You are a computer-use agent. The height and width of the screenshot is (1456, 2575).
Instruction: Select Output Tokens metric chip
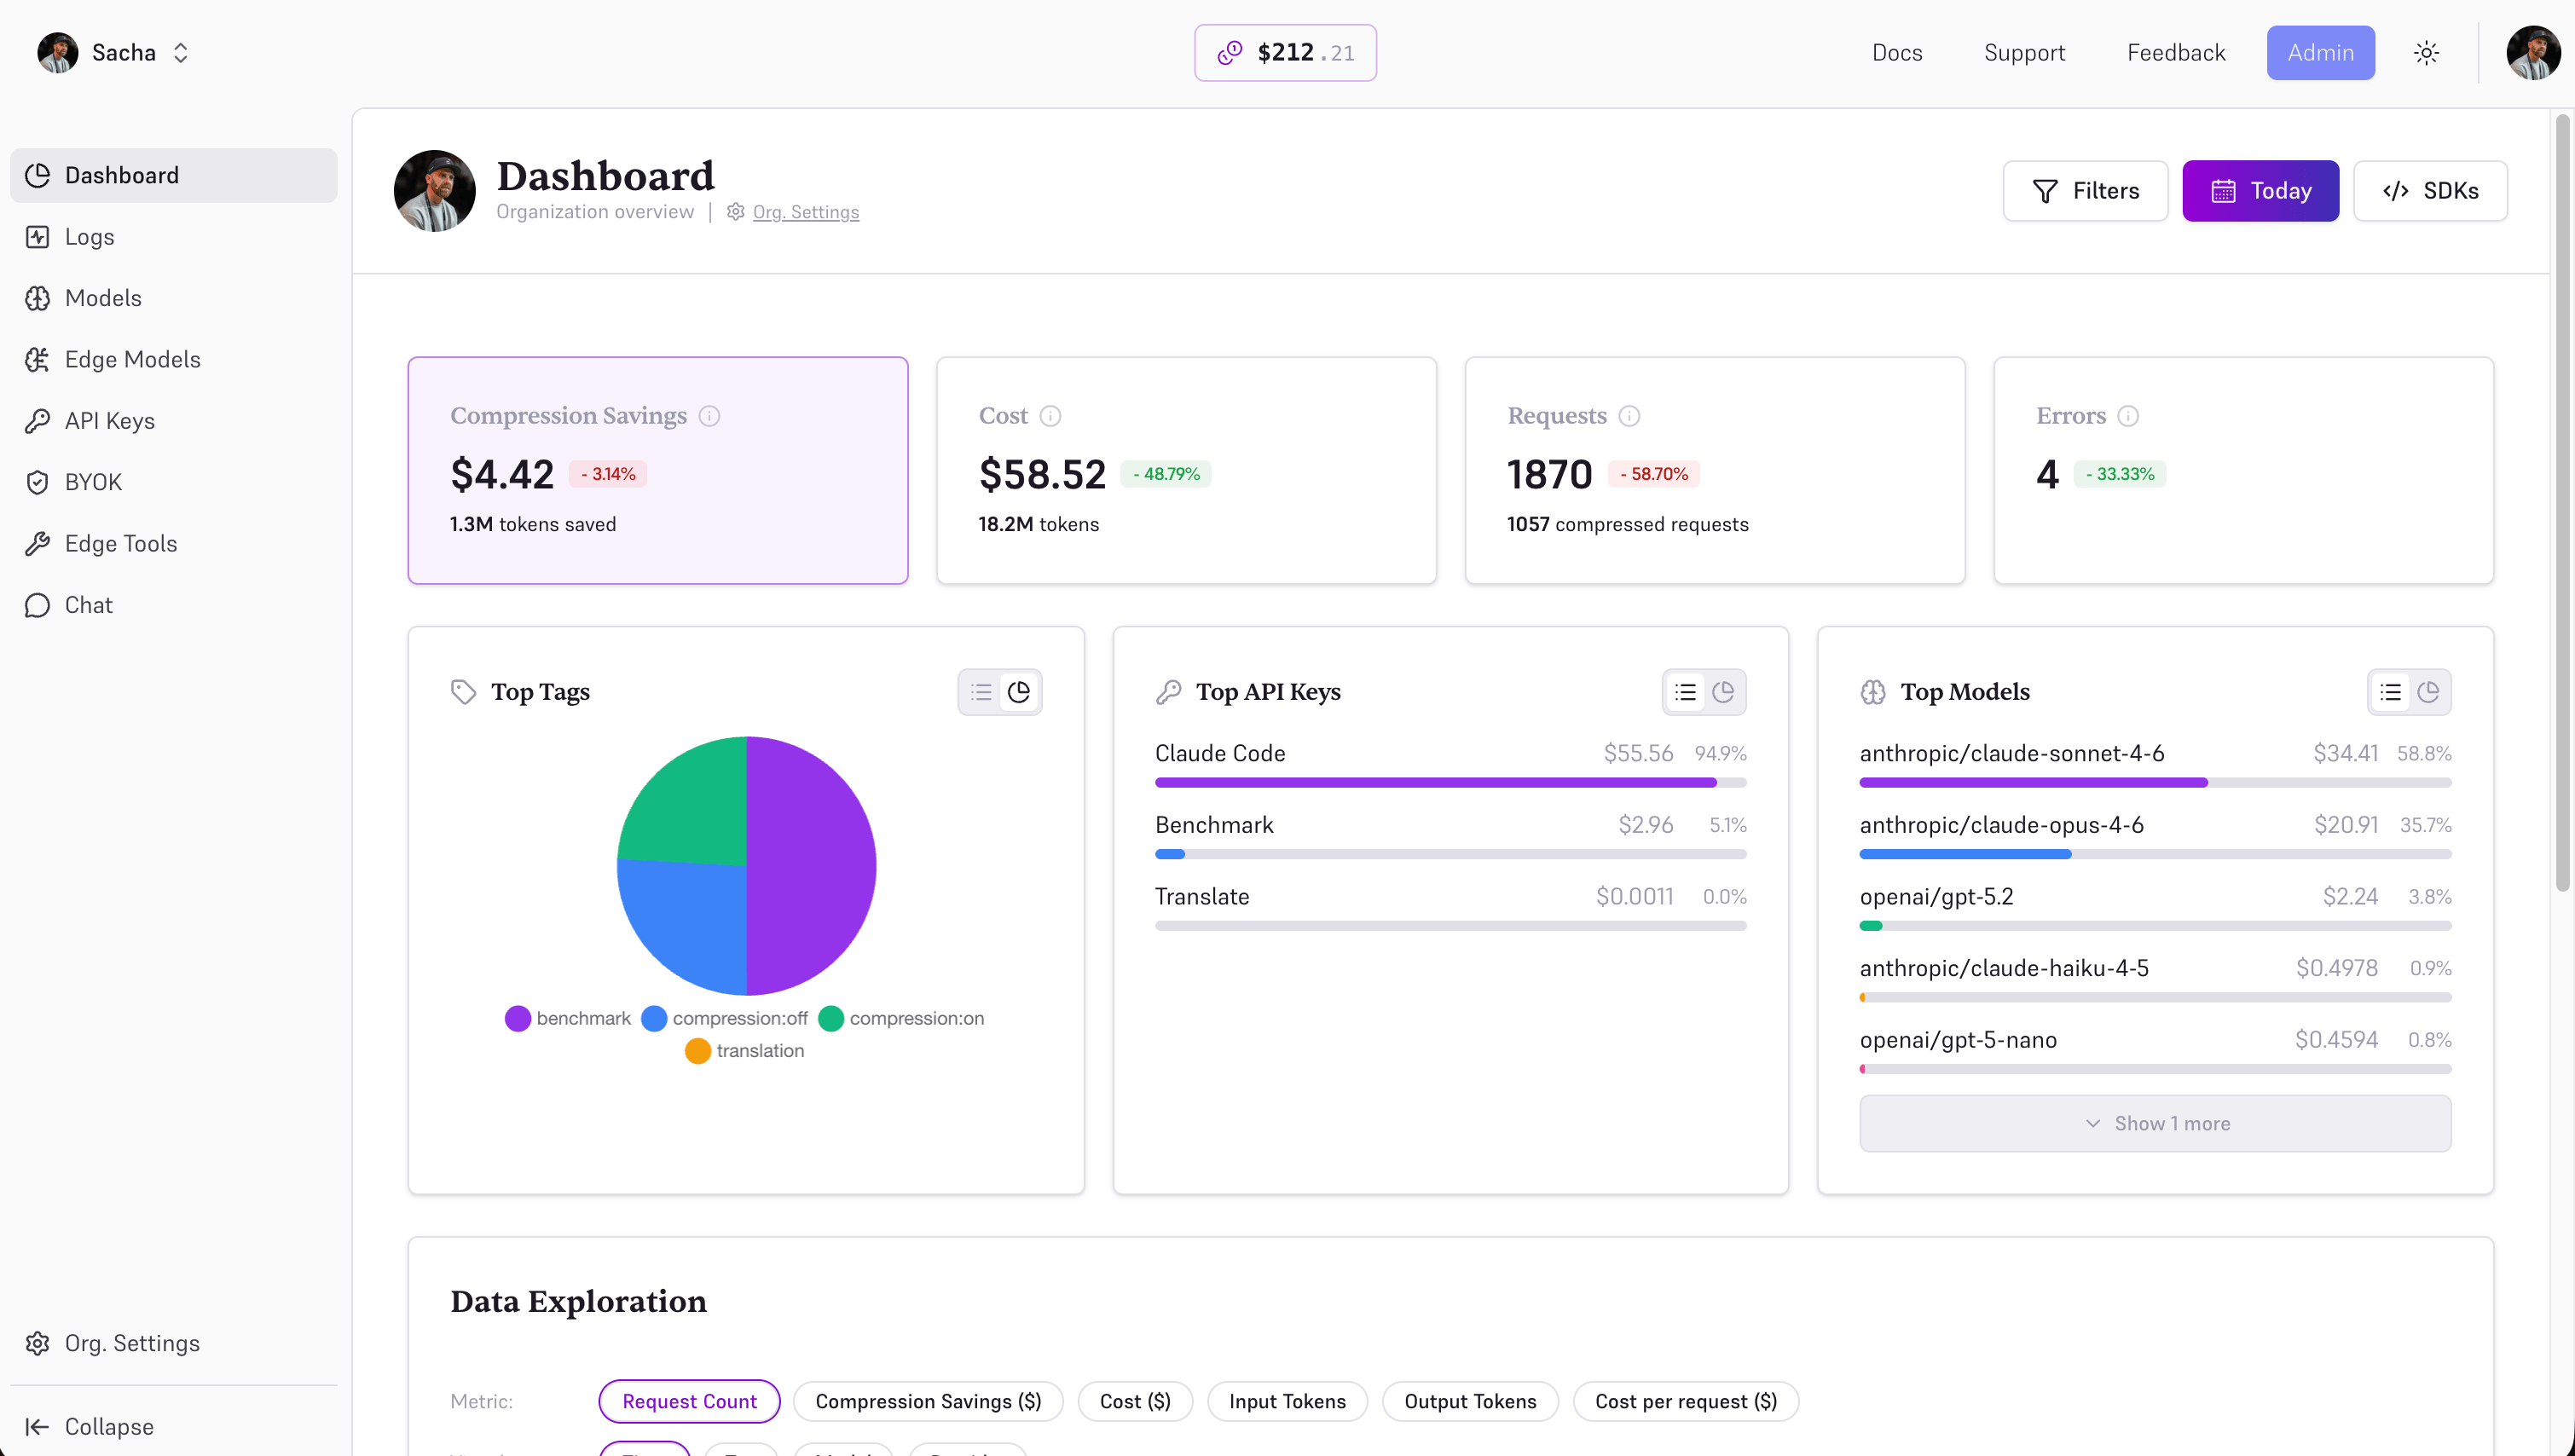tap(1469, 1401)
